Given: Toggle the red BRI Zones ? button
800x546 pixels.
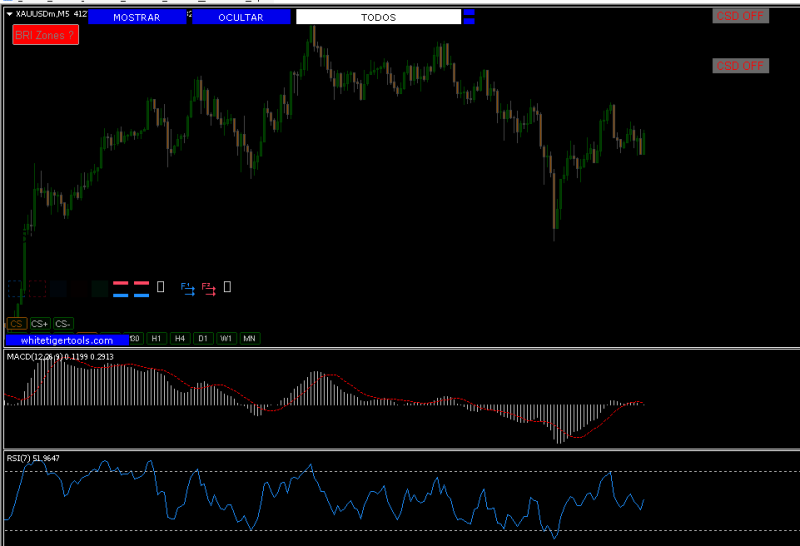Looking at the screenshot, I should 45,35.
